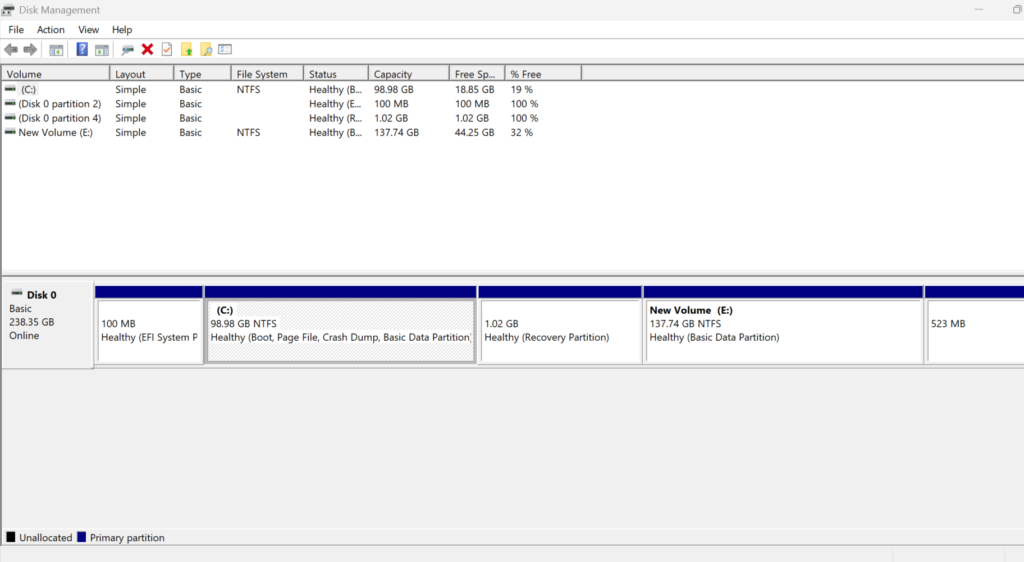Click the folder with green arrow icon
The image size is (1024, 562).
[187, 50]
